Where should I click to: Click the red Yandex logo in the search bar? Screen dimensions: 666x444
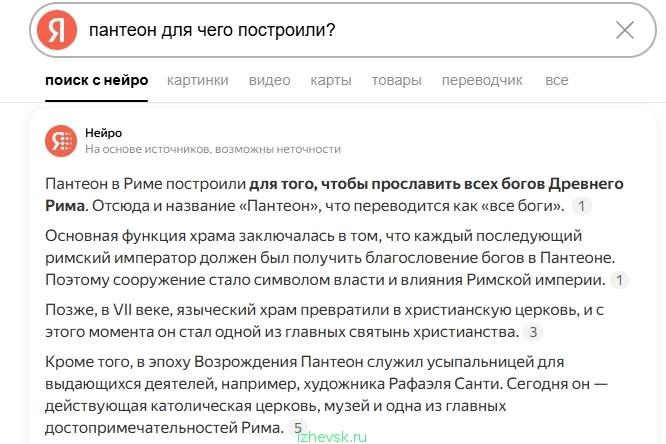click(x=57, y=30)
